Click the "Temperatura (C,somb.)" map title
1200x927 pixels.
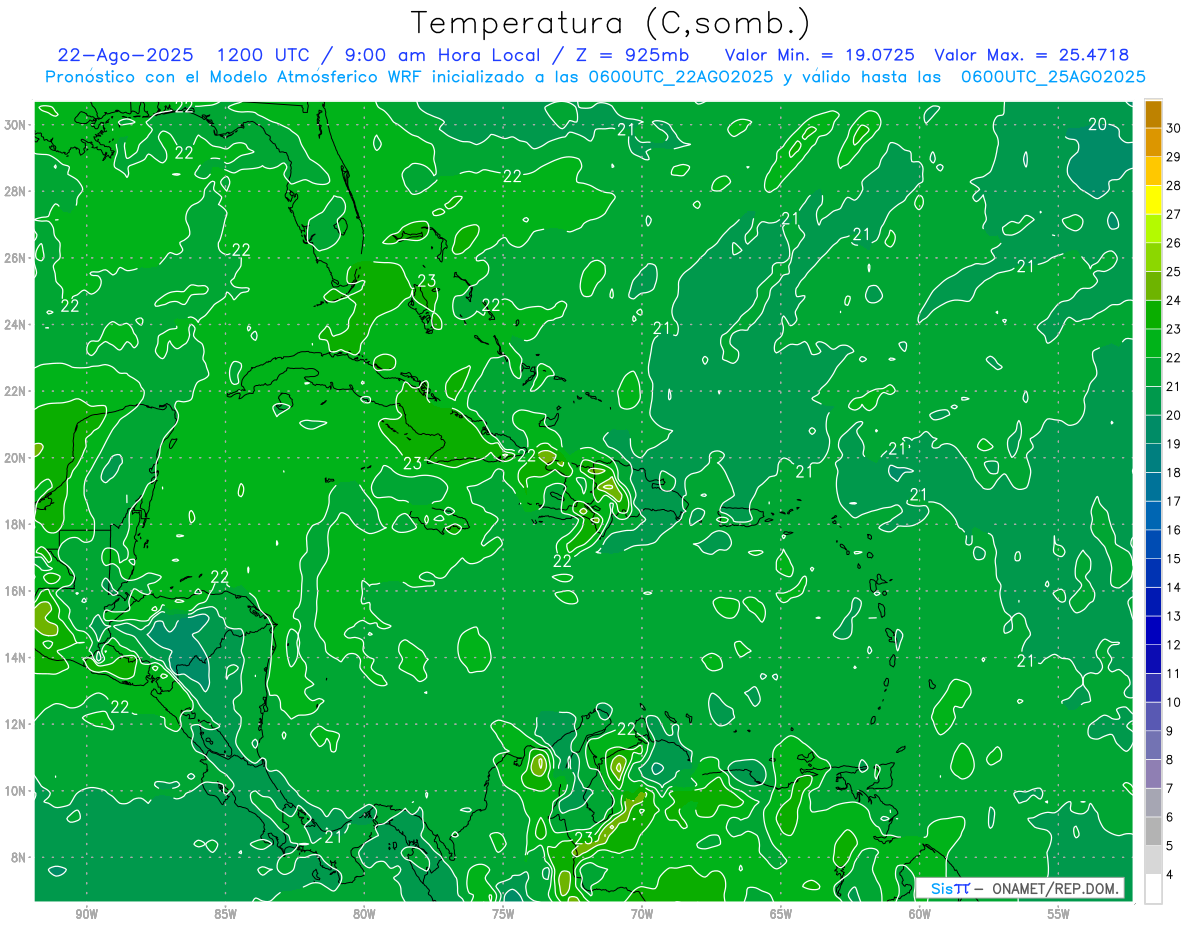(611, 24)
